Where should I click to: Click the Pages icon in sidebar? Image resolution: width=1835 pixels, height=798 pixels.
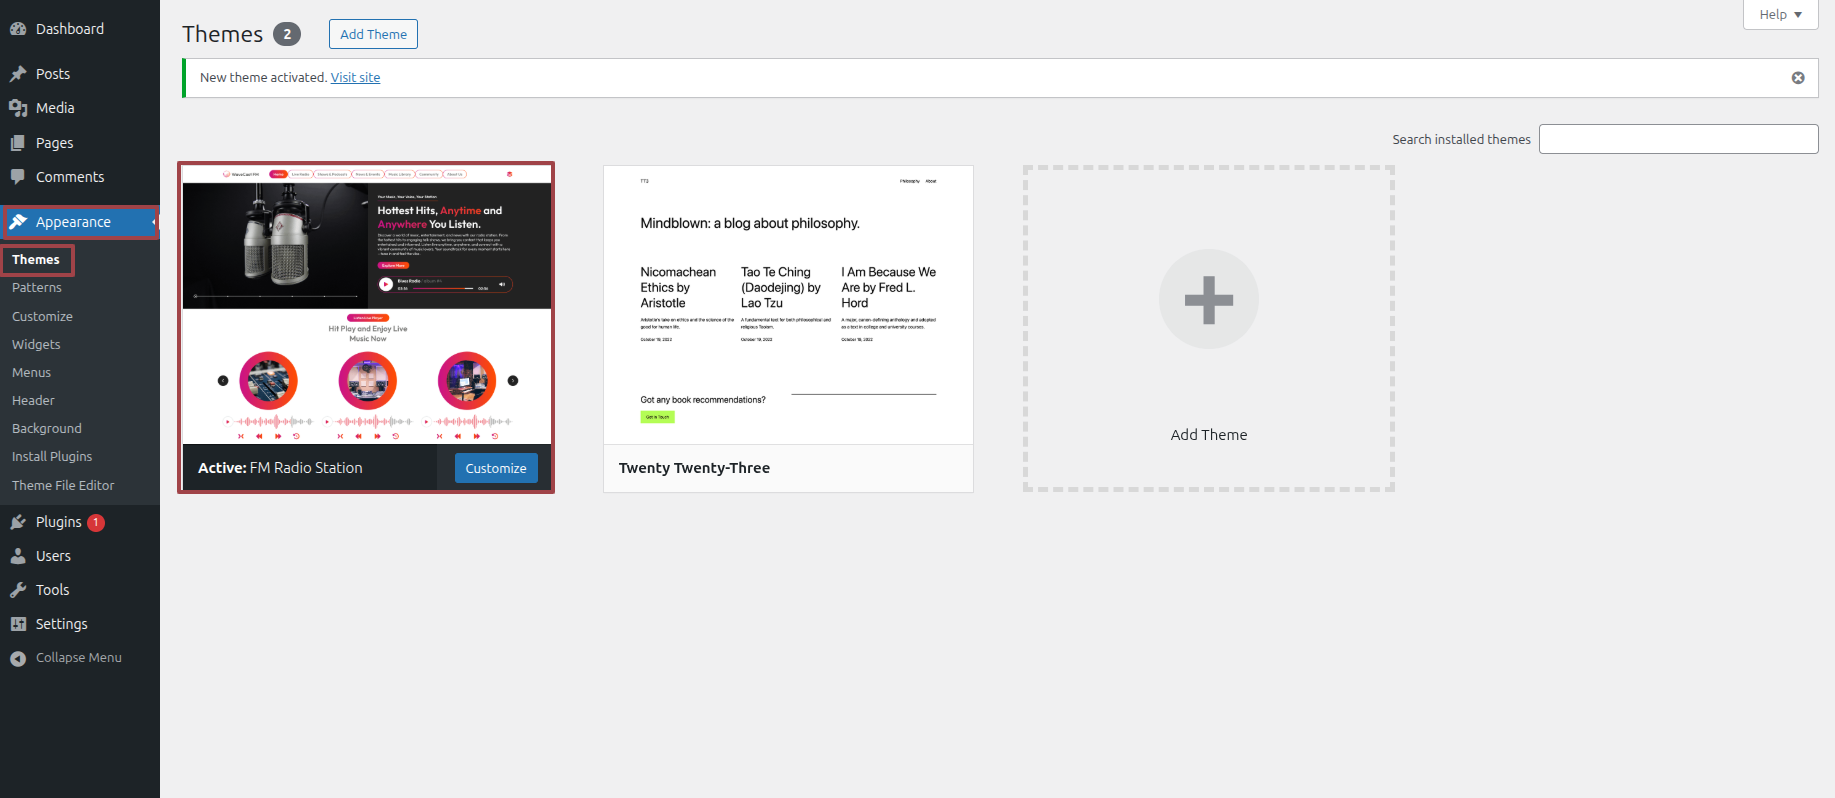18,143
